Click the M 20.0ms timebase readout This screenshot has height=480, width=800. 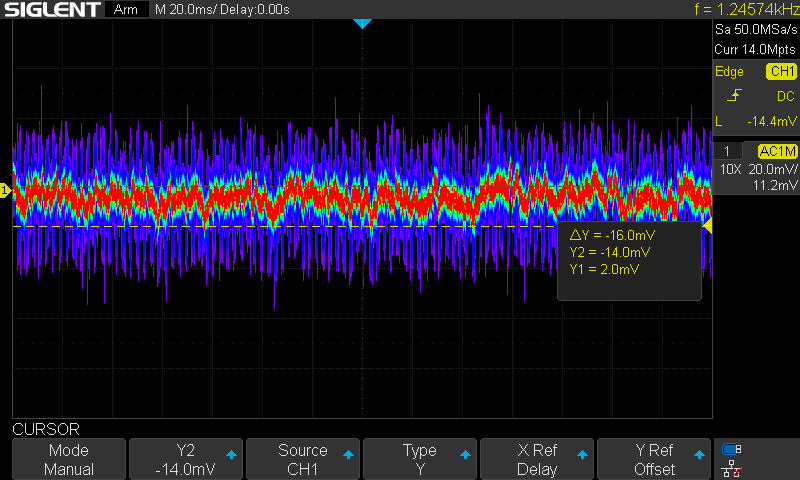[187, 9]
